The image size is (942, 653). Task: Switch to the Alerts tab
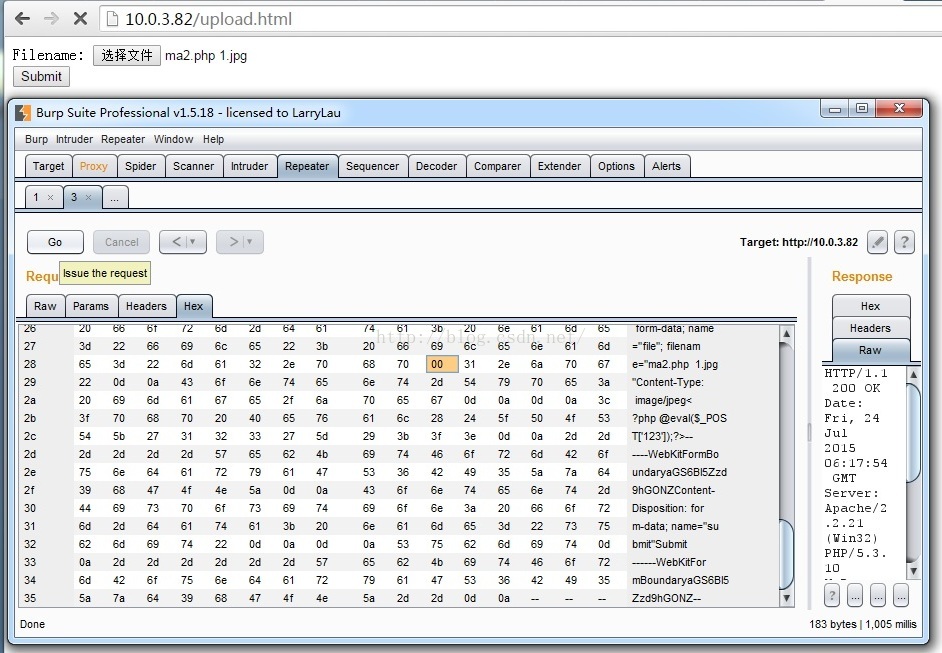pyautogui.click(x=667, y=166)
